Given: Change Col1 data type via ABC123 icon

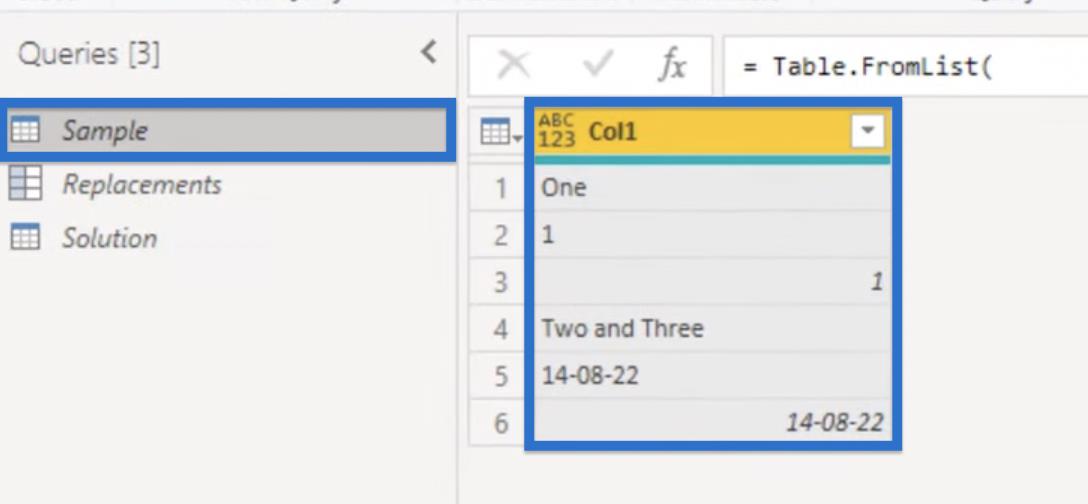Looking at the screenshot, I should 556,131.
